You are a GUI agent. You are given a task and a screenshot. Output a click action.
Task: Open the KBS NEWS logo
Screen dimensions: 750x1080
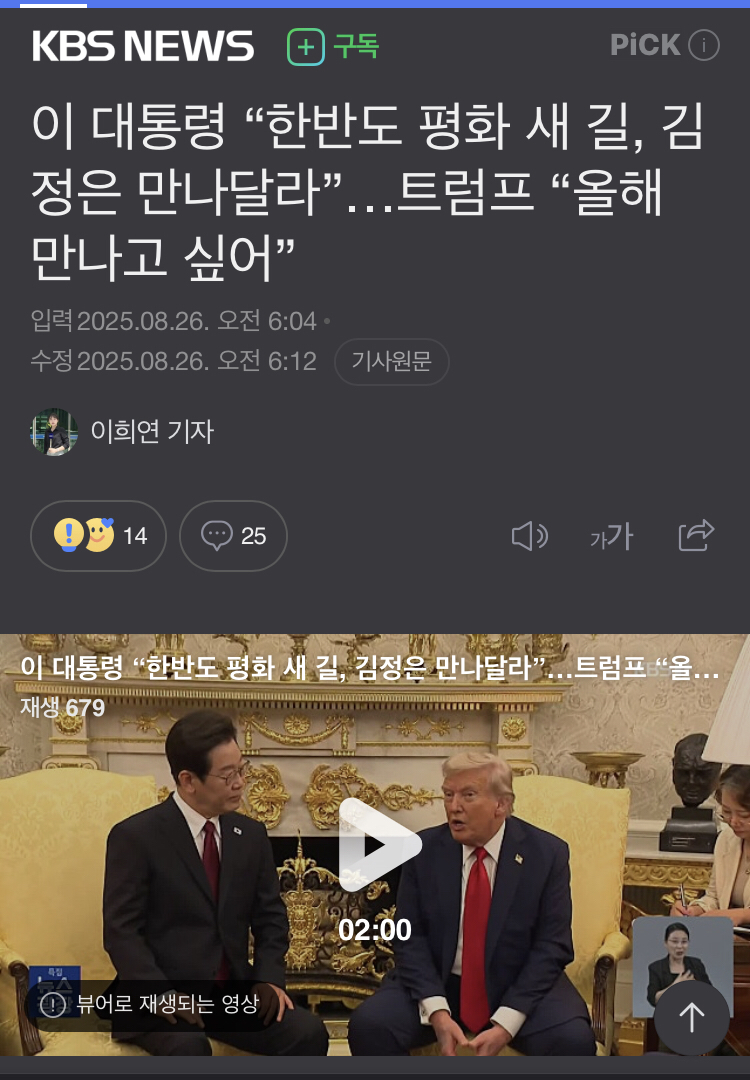tap(143, 46)
